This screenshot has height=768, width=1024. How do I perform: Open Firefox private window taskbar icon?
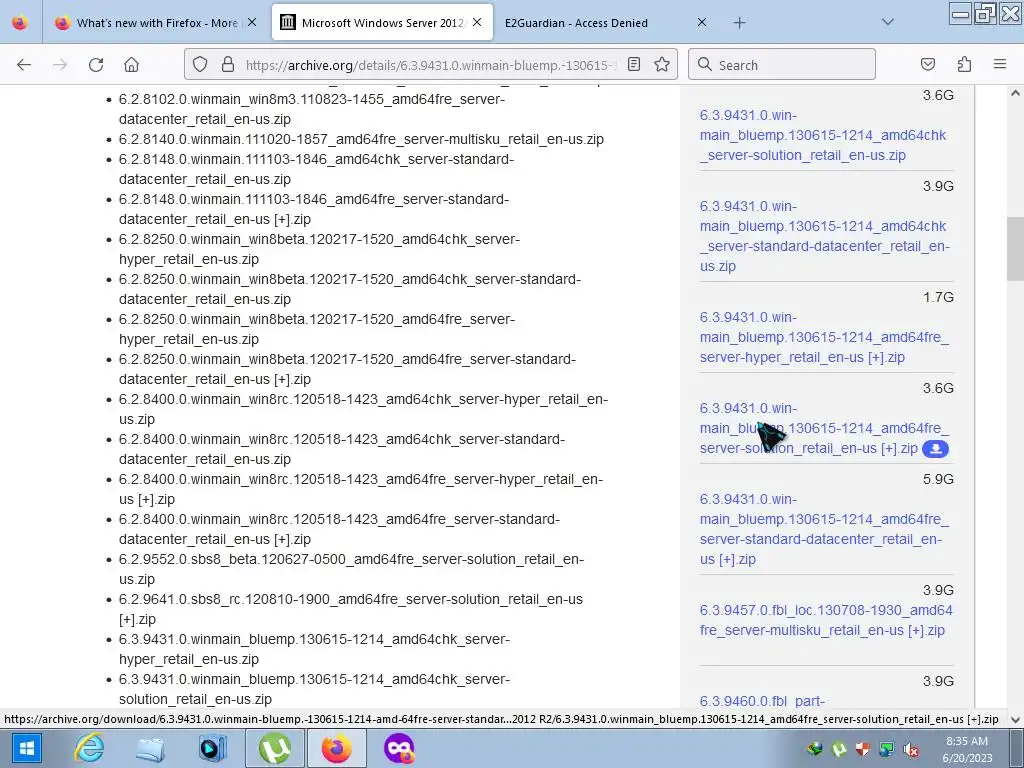[x=399, y=748]
